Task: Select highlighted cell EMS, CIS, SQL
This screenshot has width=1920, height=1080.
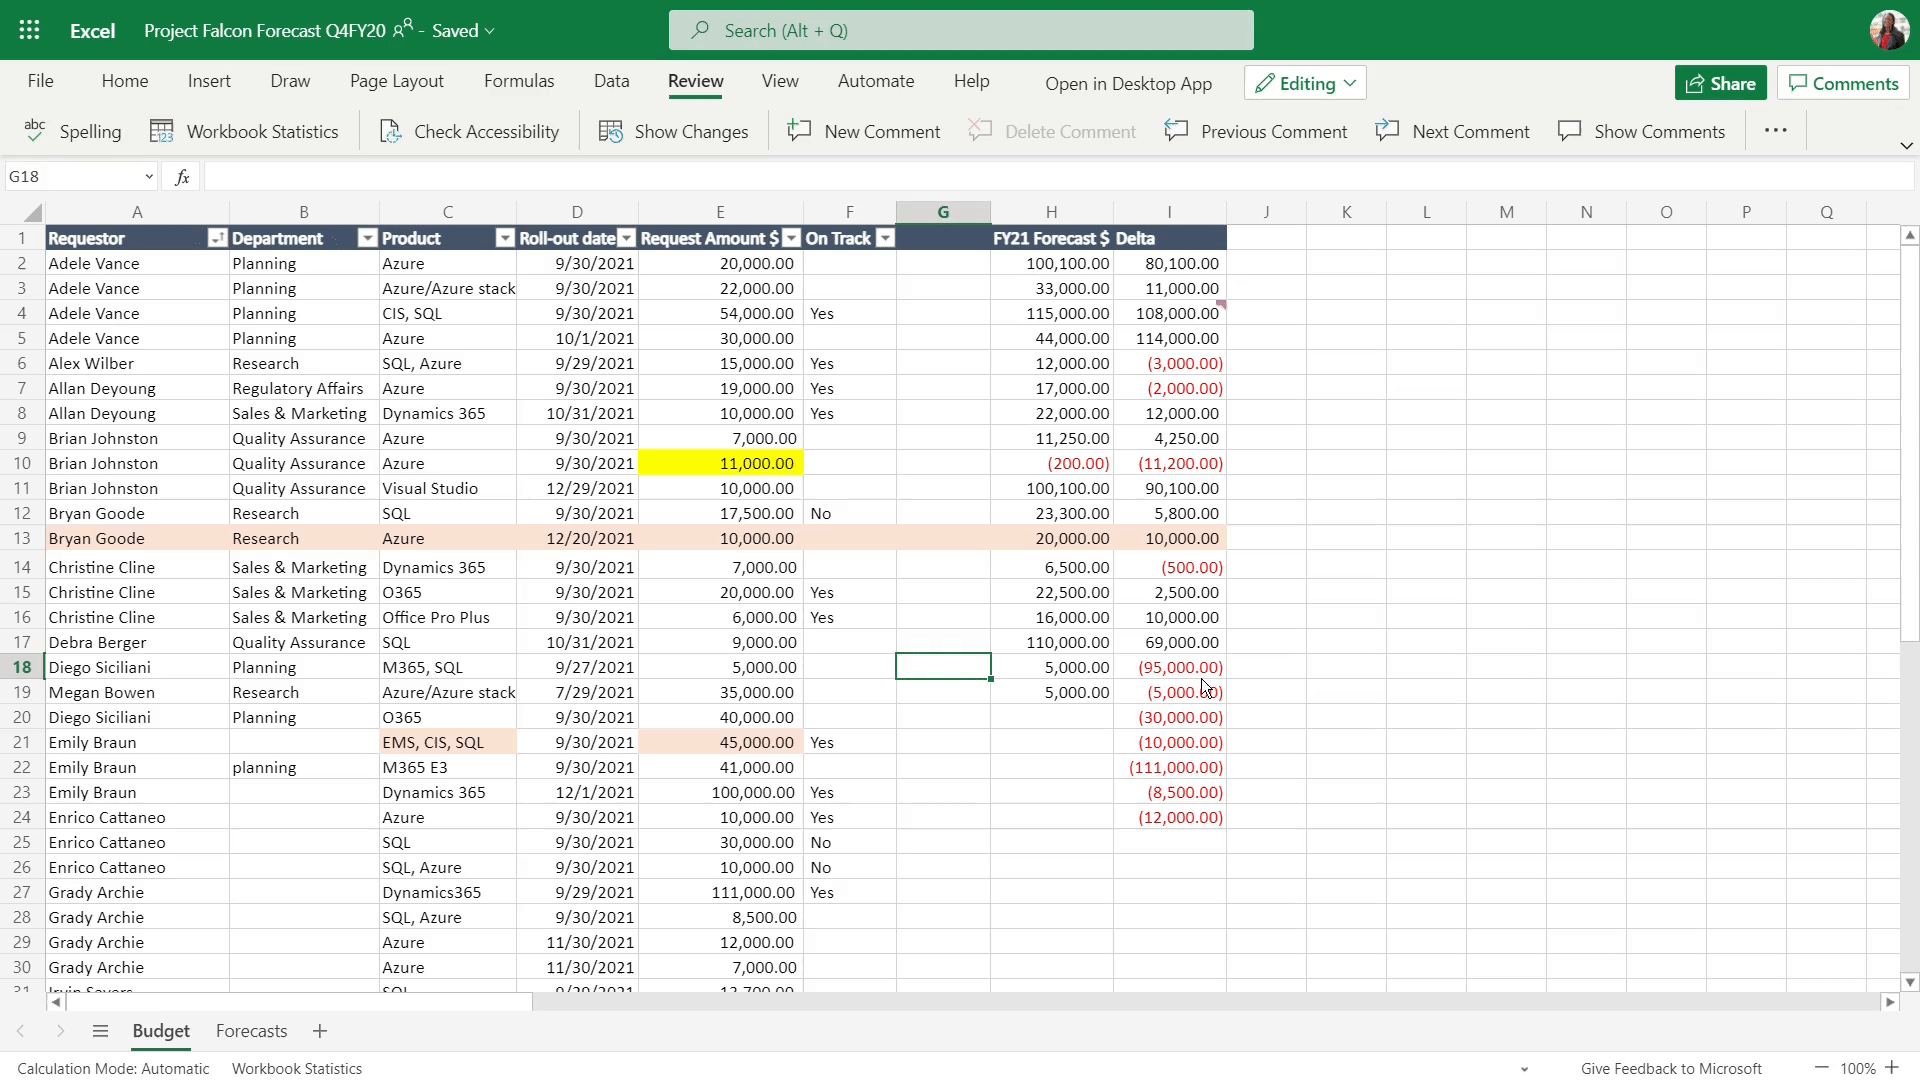Action: click(448, 742)
